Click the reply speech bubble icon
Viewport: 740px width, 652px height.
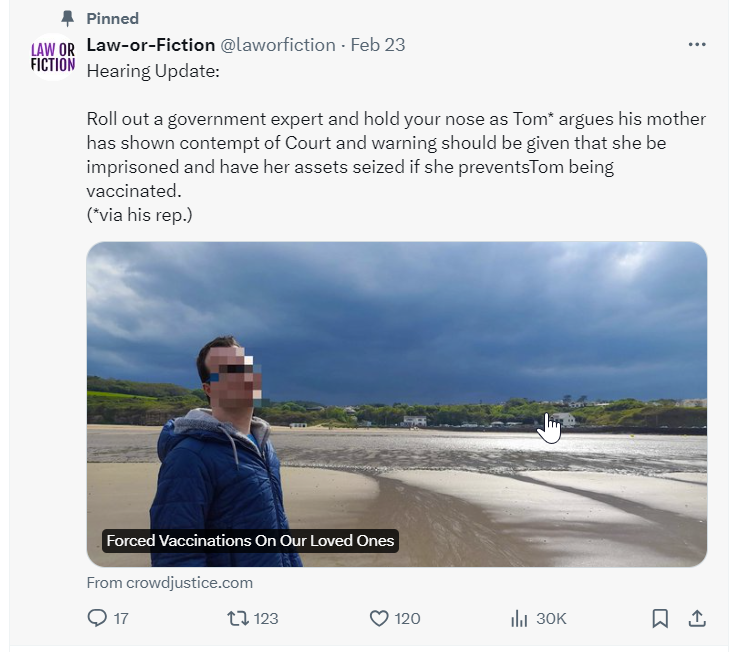click(x=97, y=618)
